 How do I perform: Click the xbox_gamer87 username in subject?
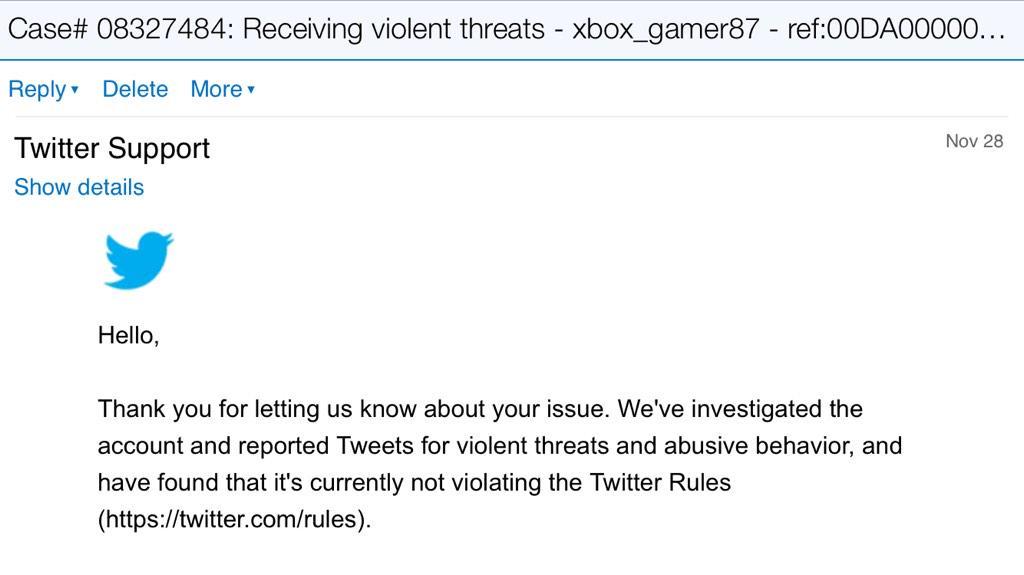pos(665,29)
